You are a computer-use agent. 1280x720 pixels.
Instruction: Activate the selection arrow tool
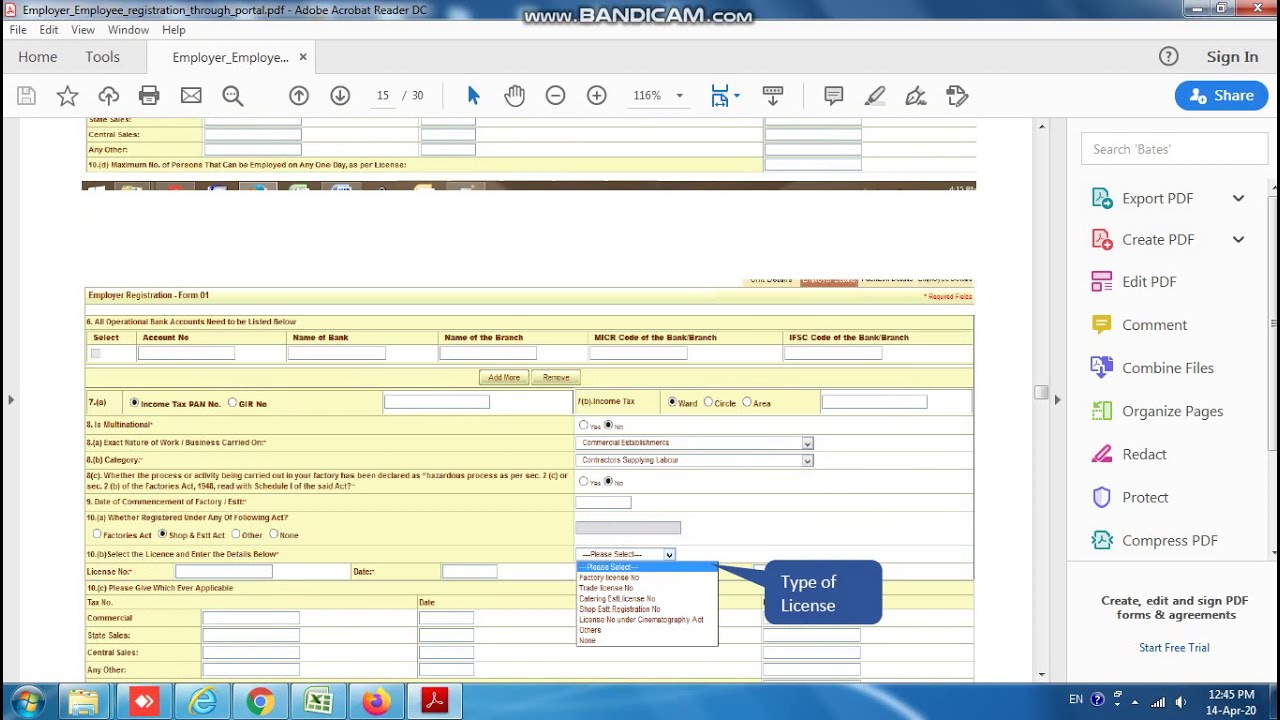click(x=473, y=96)
